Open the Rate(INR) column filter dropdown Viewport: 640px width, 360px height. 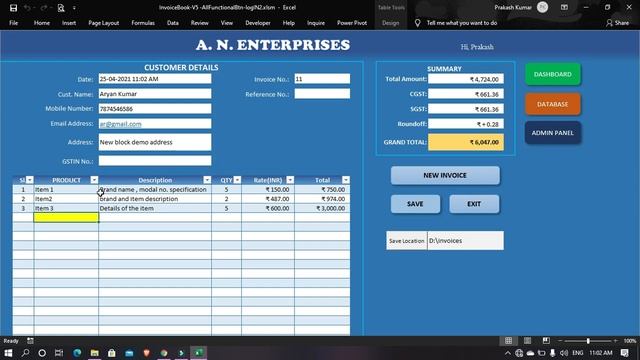point(290,180)
